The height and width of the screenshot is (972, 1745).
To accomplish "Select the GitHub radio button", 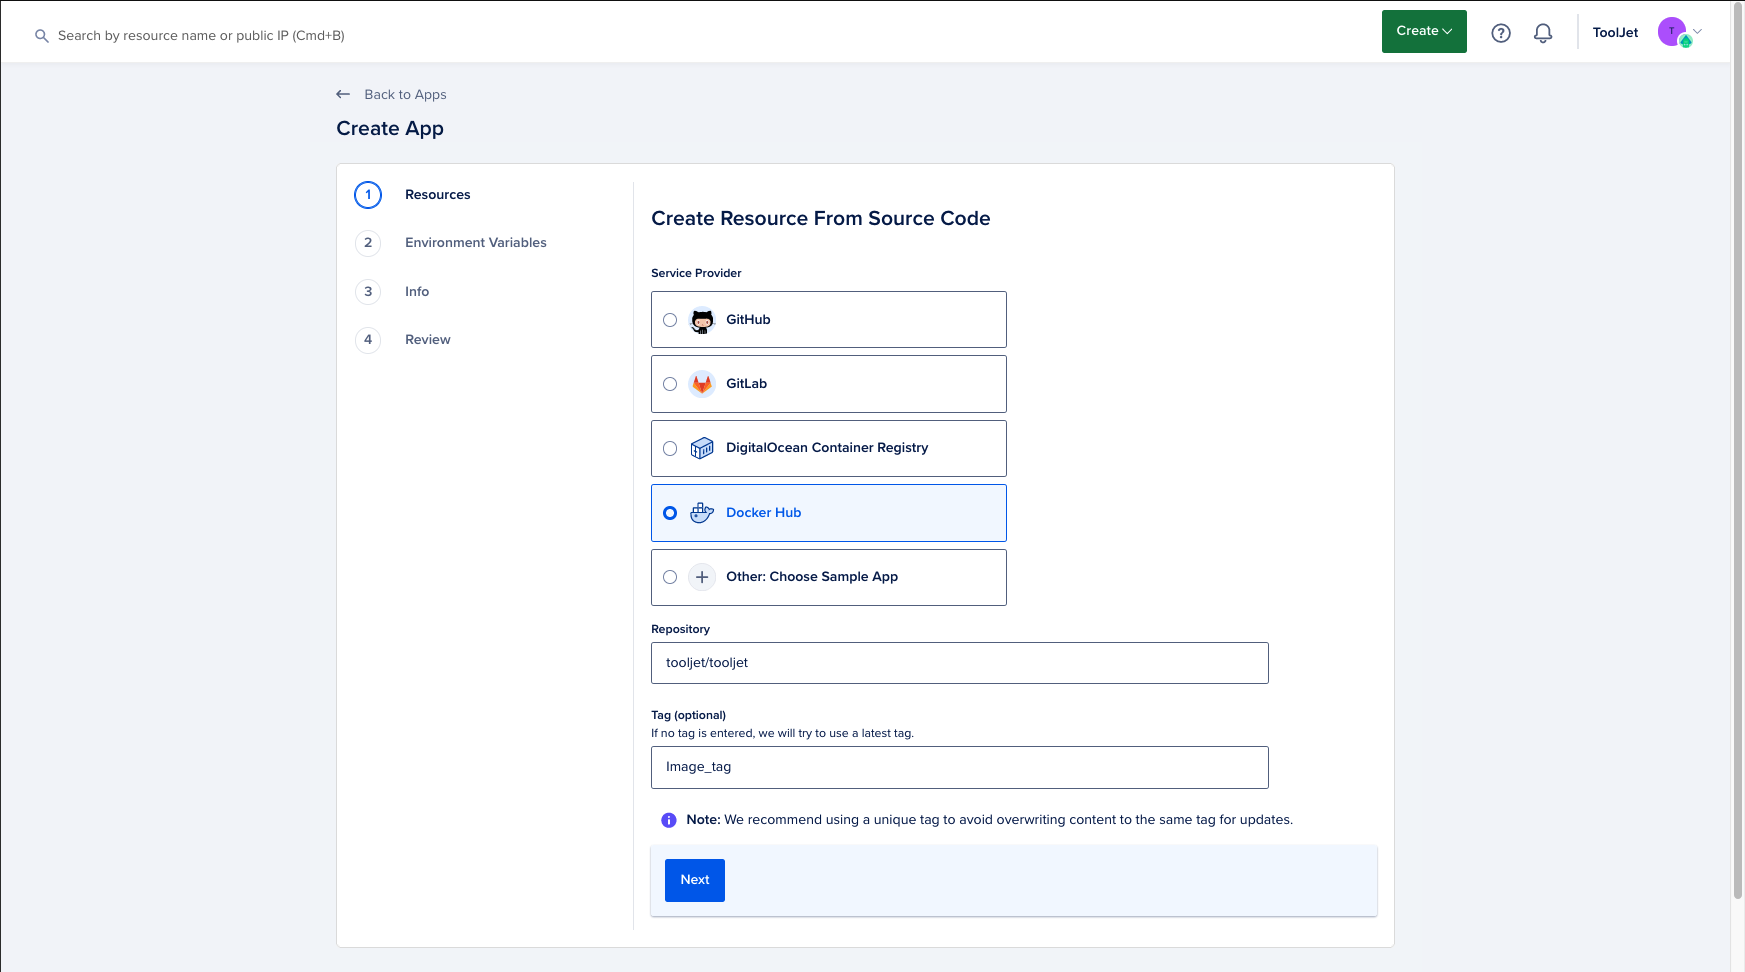I will point(670,320).
